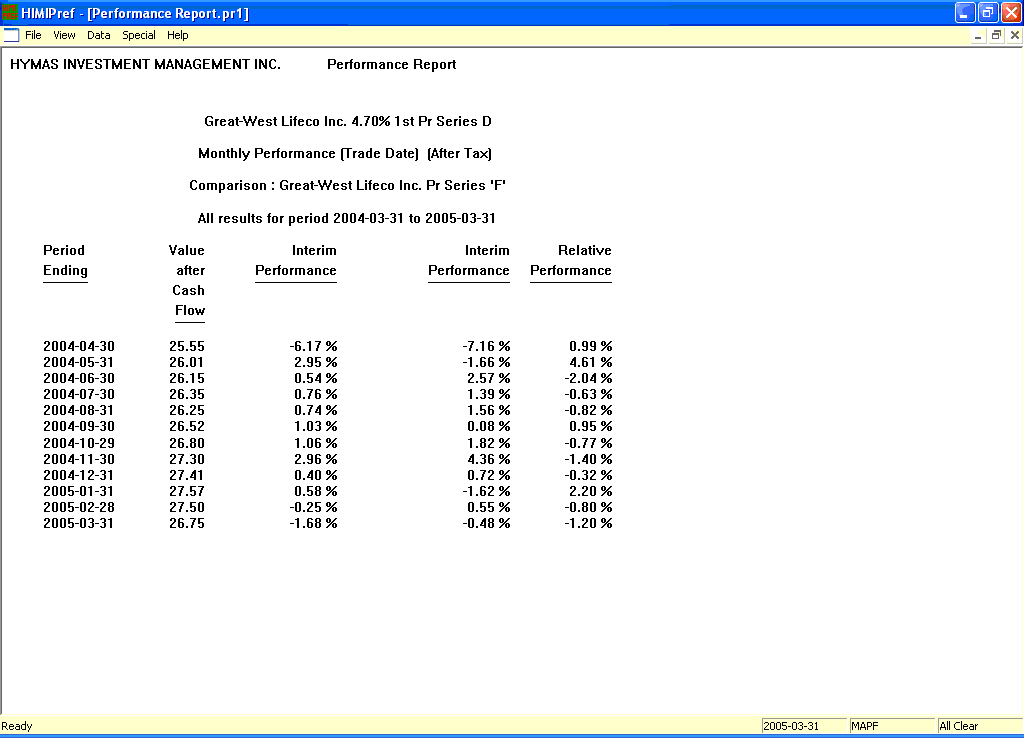Viewport: 1024px width, 738px height.
Task: Click the -7.16 % comparison performance value
Action: [x=487, y=346]
